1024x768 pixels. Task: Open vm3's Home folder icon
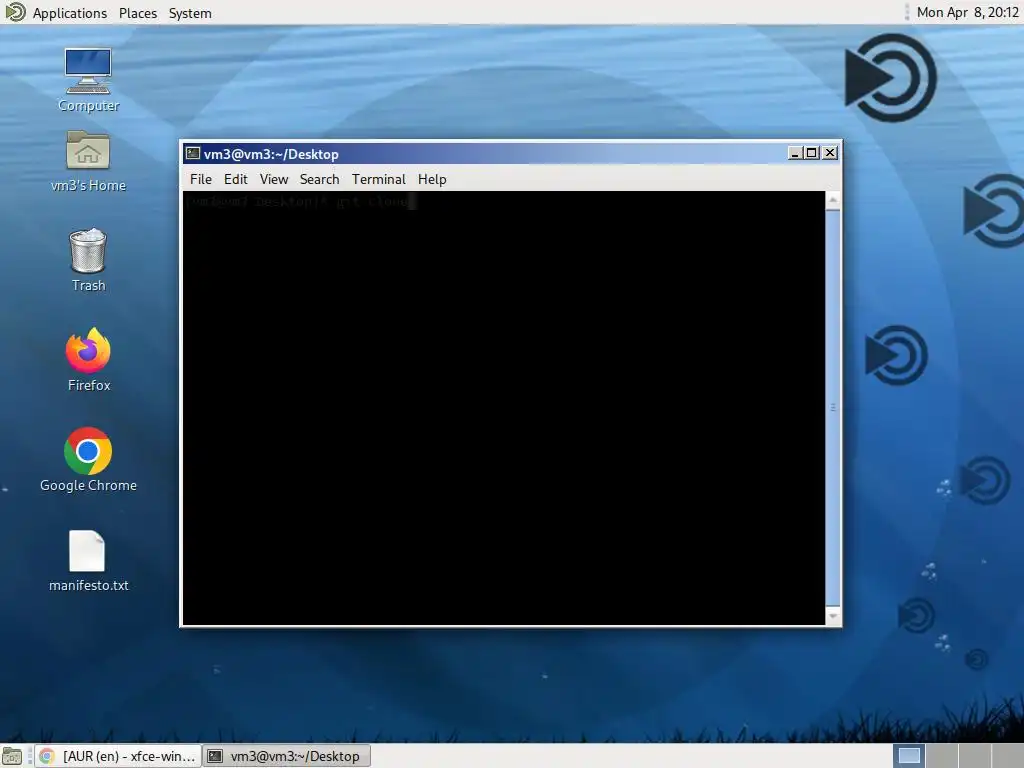88,161
